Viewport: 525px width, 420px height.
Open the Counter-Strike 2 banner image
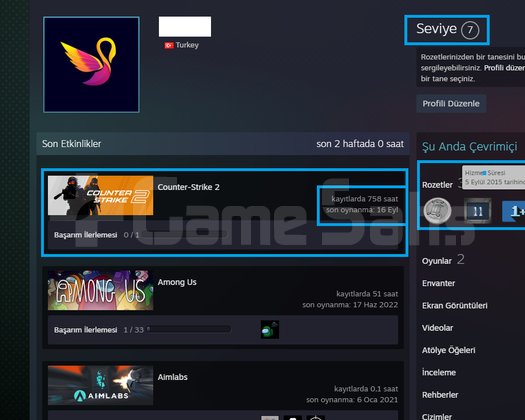100,196
